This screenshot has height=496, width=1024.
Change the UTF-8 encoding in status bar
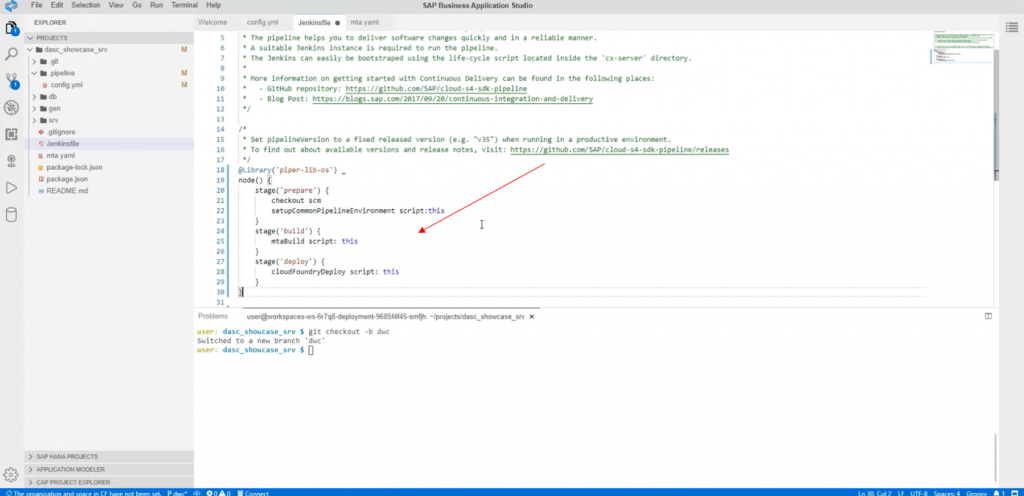point(919,493)
